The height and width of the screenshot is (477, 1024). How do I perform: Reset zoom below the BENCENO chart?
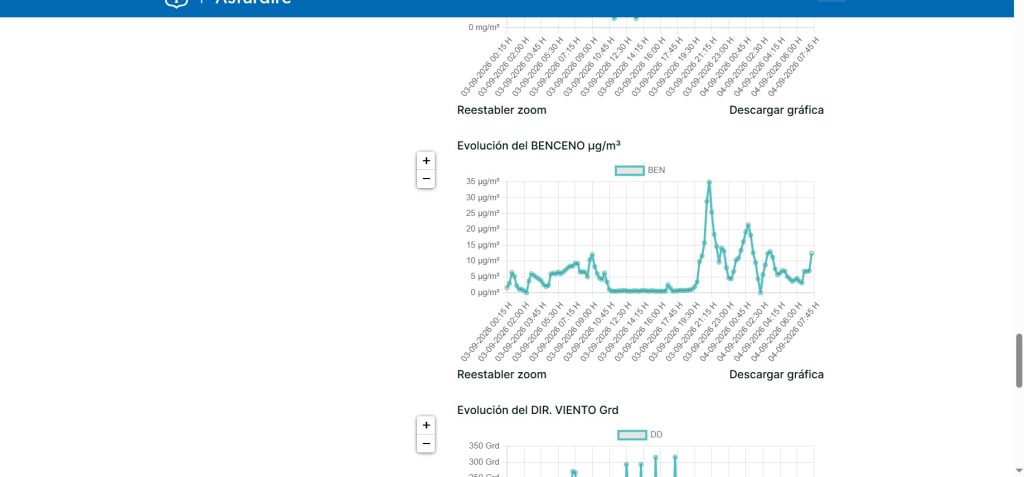pos(502,374)
